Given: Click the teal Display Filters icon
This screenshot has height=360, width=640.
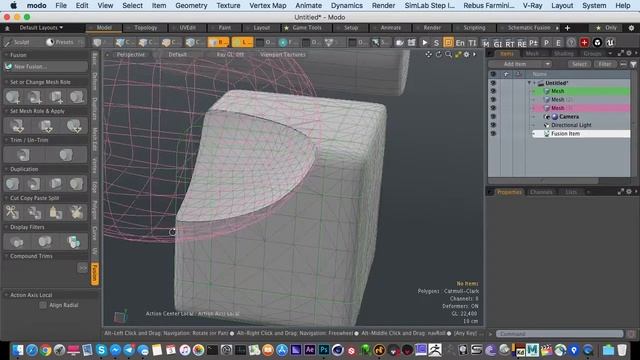Looking at the screenshot, I should [x=74, y=242].
